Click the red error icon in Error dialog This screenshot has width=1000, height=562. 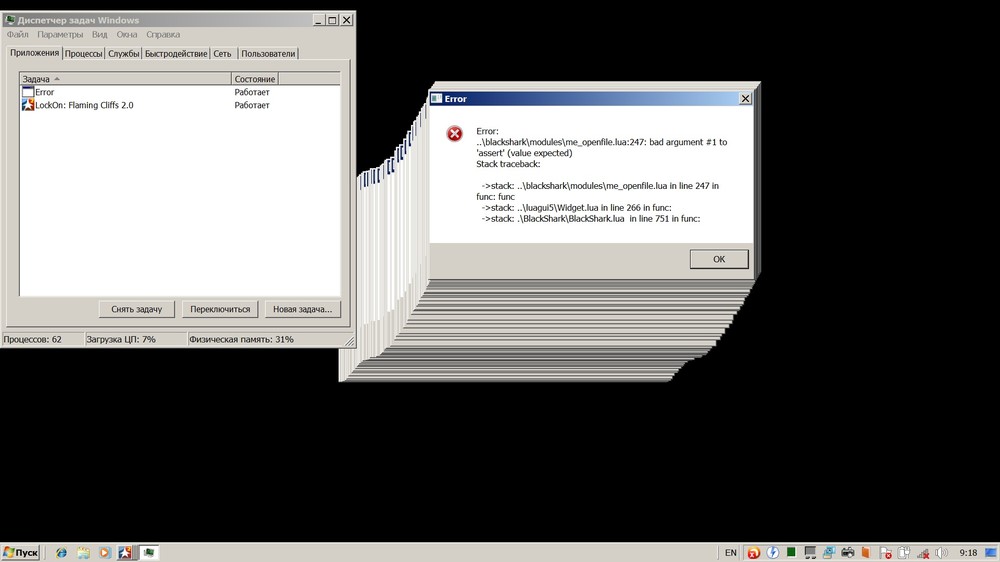click(454, 133)
